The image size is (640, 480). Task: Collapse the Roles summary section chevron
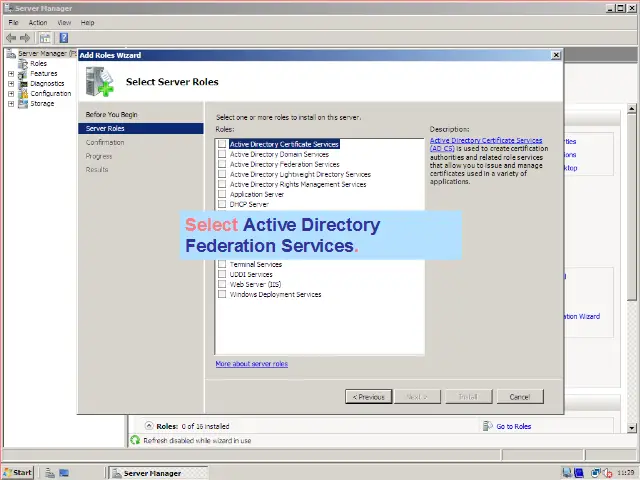point(149,426)
